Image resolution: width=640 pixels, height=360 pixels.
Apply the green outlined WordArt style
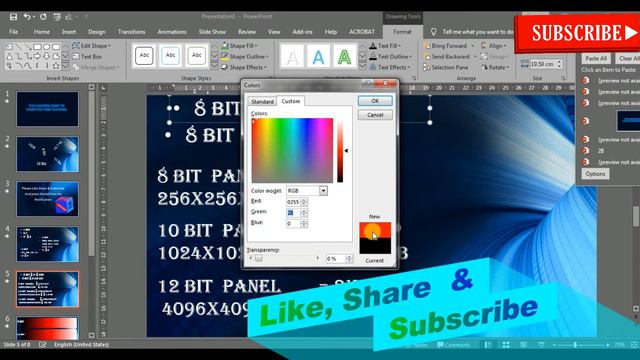[344, 56]
